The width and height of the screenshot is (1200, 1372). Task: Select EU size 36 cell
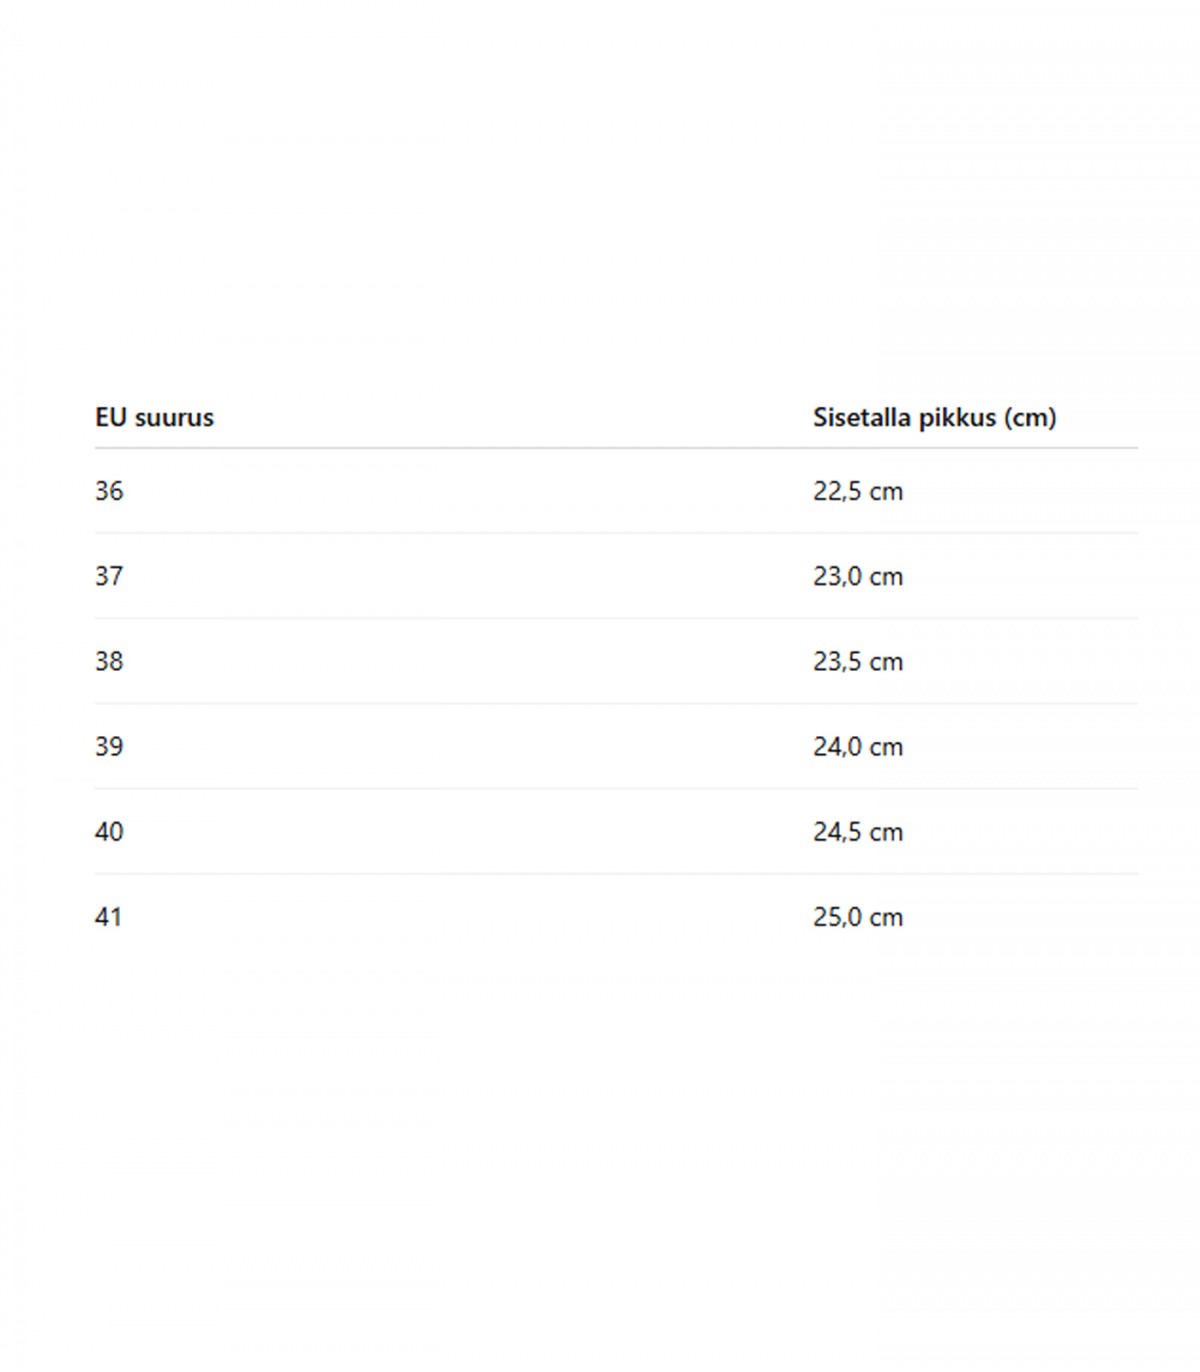(x=109, y=491)
